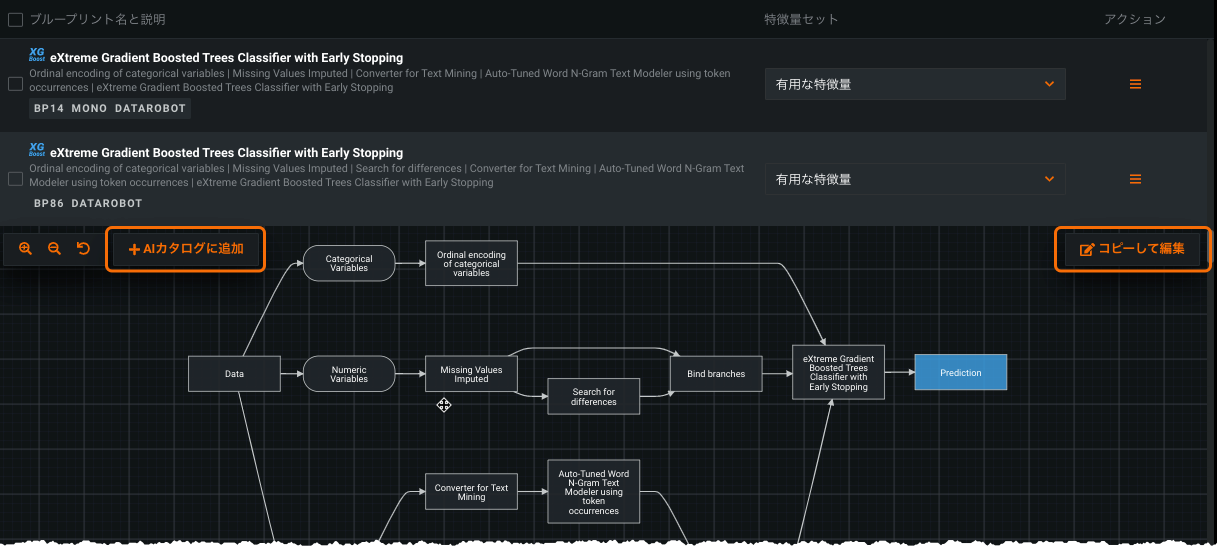The height and width of the screenshot is (546, 1217).
Task: Click DATAROBOT tag in BP86 row
Action: pos(107,203)
